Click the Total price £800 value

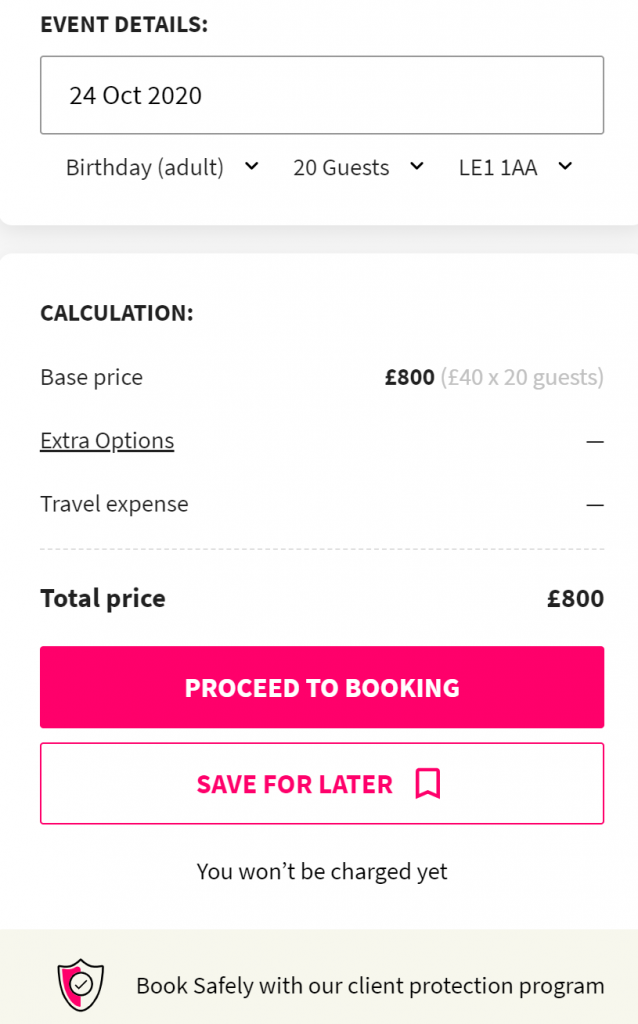pos(575,599)
